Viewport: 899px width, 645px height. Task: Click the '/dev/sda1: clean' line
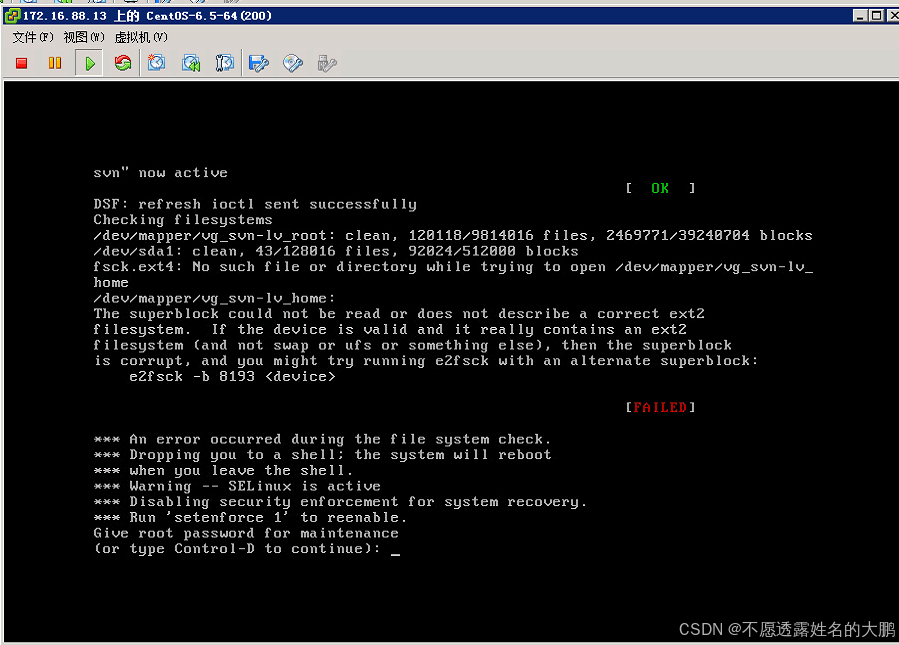coord(336,251)
